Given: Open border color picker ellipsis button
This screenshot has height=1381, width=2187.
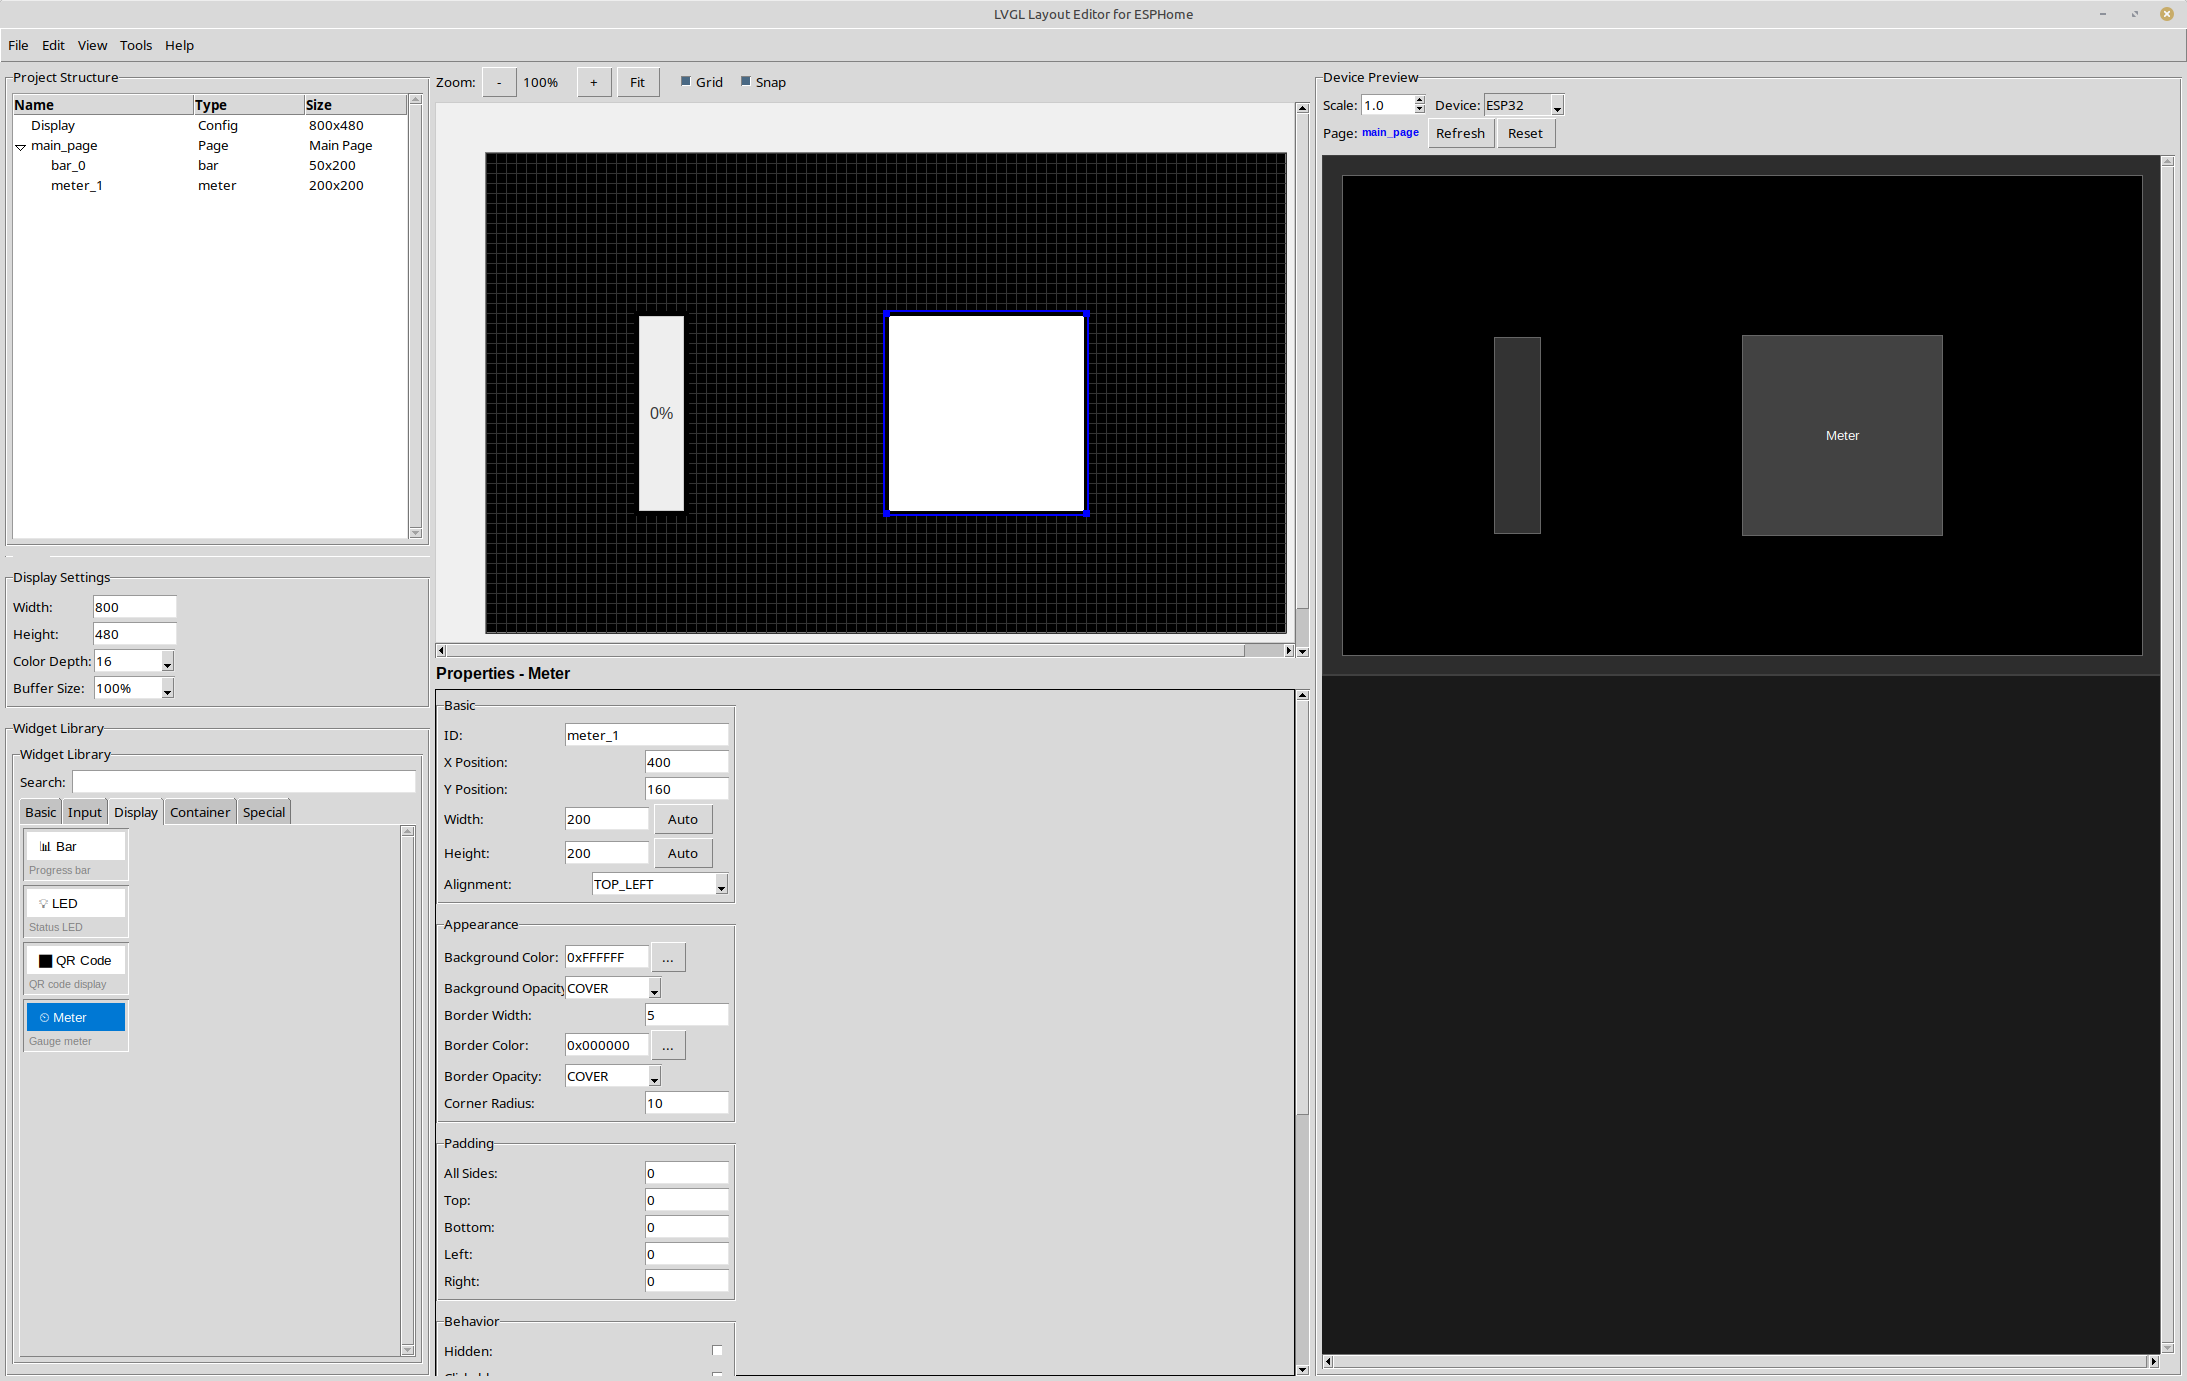Looking at the screenshot, I should coord(667,1046).
